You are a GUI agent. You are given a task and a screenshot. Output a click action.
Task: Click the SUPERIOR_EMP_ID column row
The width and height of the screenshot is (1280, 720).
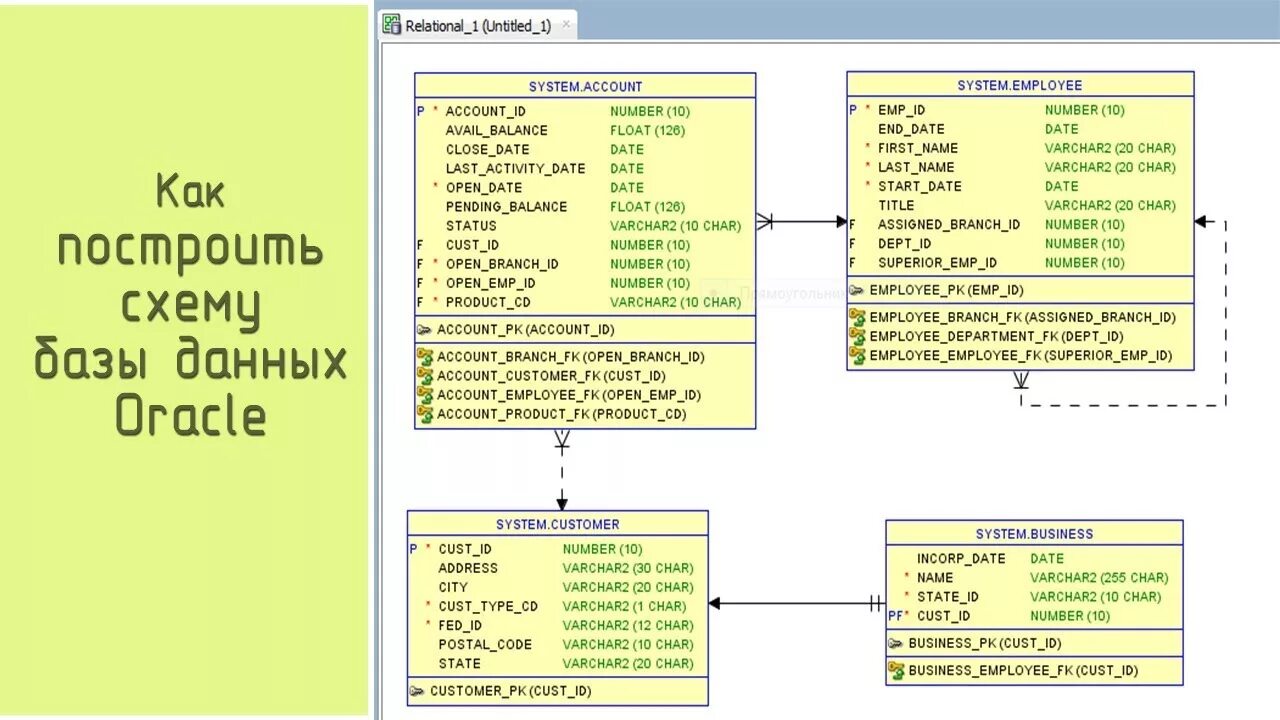[x=1020, y=262]
